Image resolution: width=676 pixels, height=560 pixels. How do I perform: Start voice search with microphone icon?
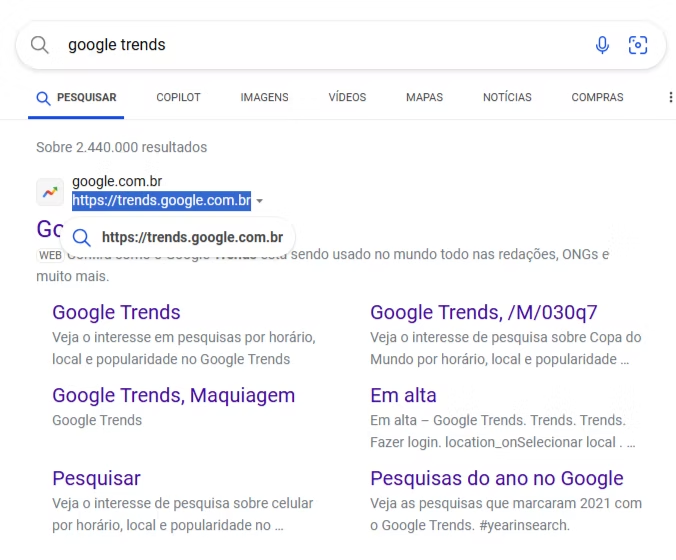(602, 45)
